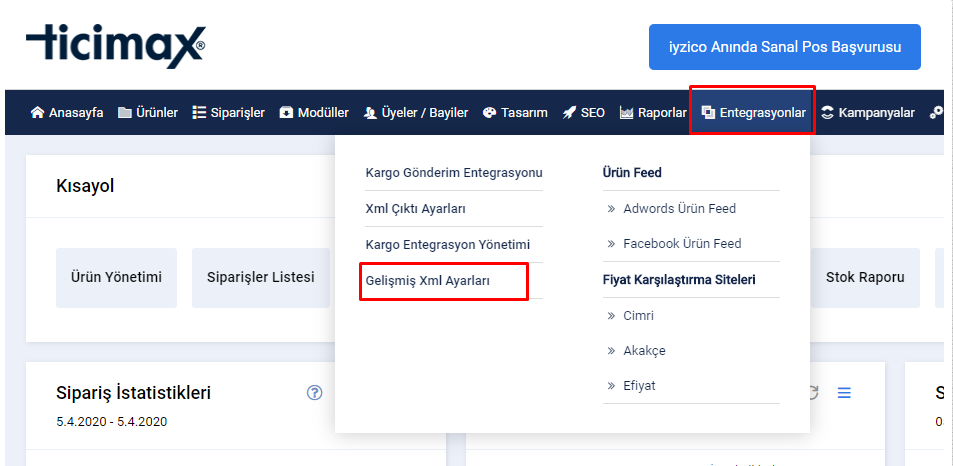Screen dimensions: 953x466
Task: Open Facebook Ürün Feed
Action: [682, 244]
